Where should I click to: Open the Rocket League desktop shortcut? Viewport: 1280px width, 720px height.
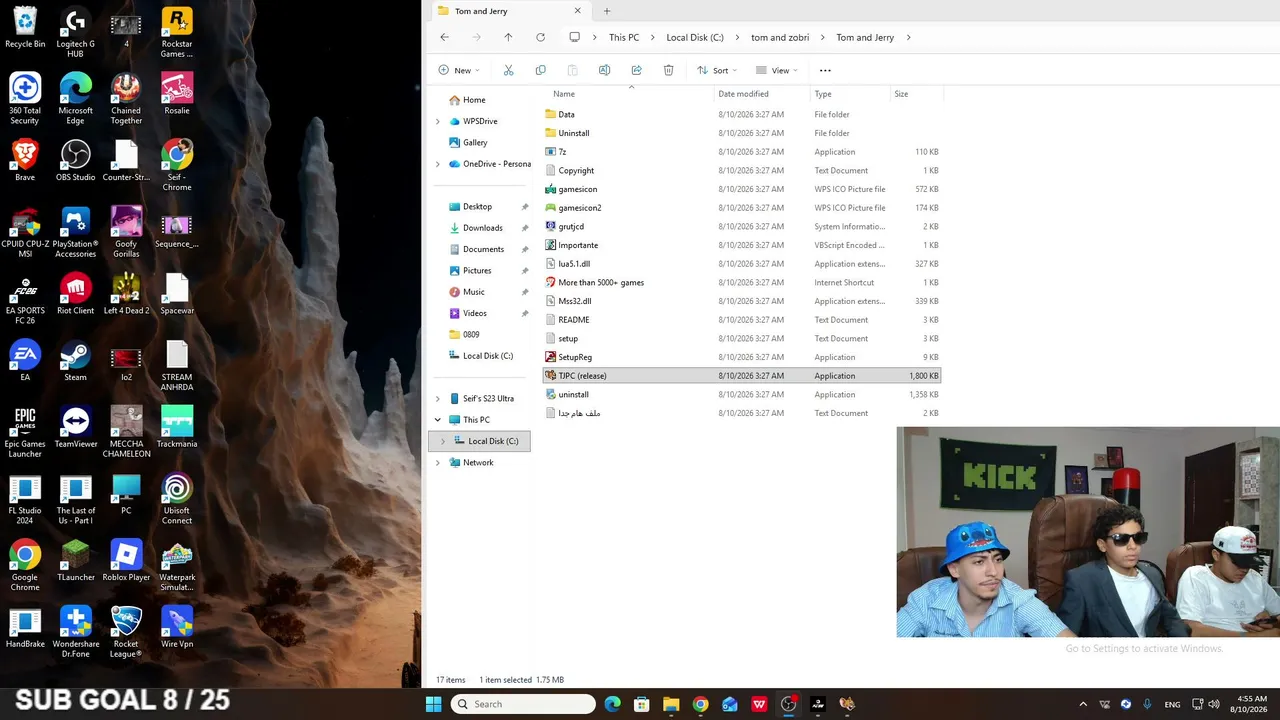point(126,632)
